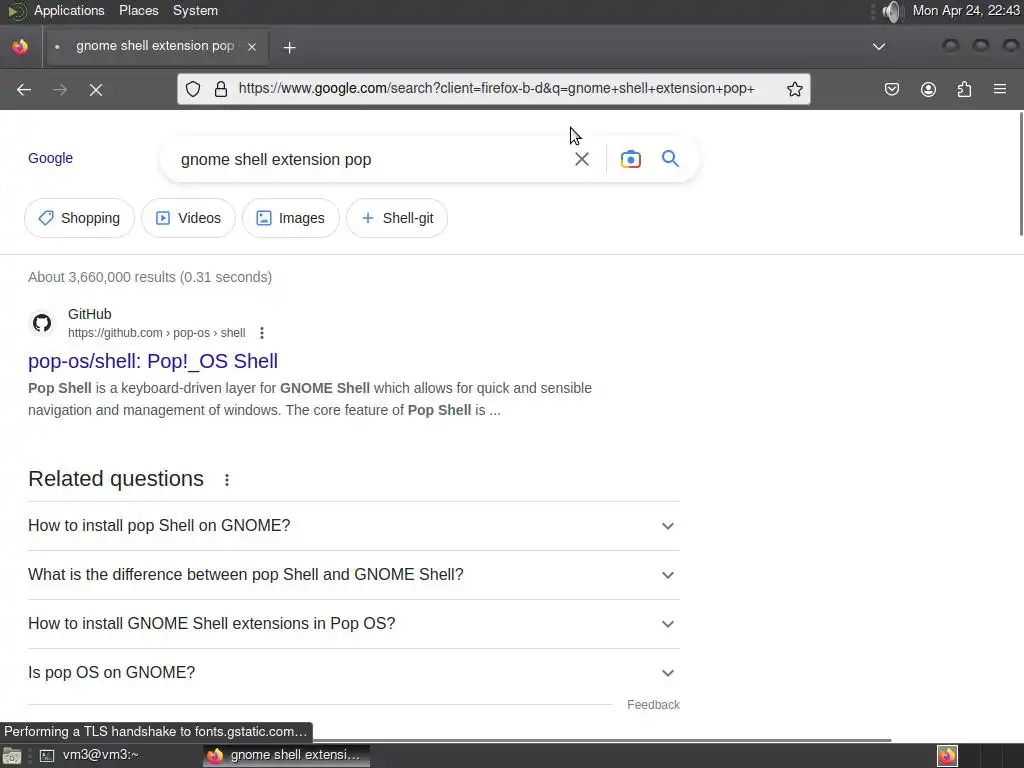Open the GitHub result options dots
The width and height of the screenshot is (1024, 768).
262,333
